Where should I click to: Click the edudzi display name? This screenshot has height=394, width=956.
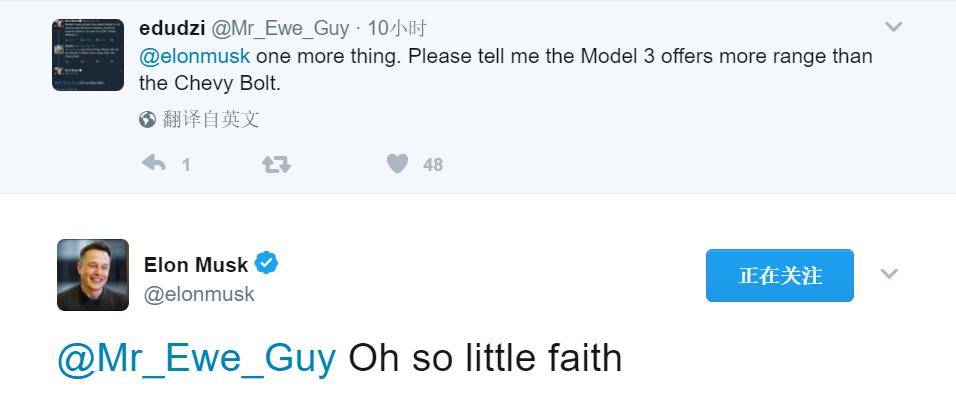pyautogui.click(x=172, y=28)
